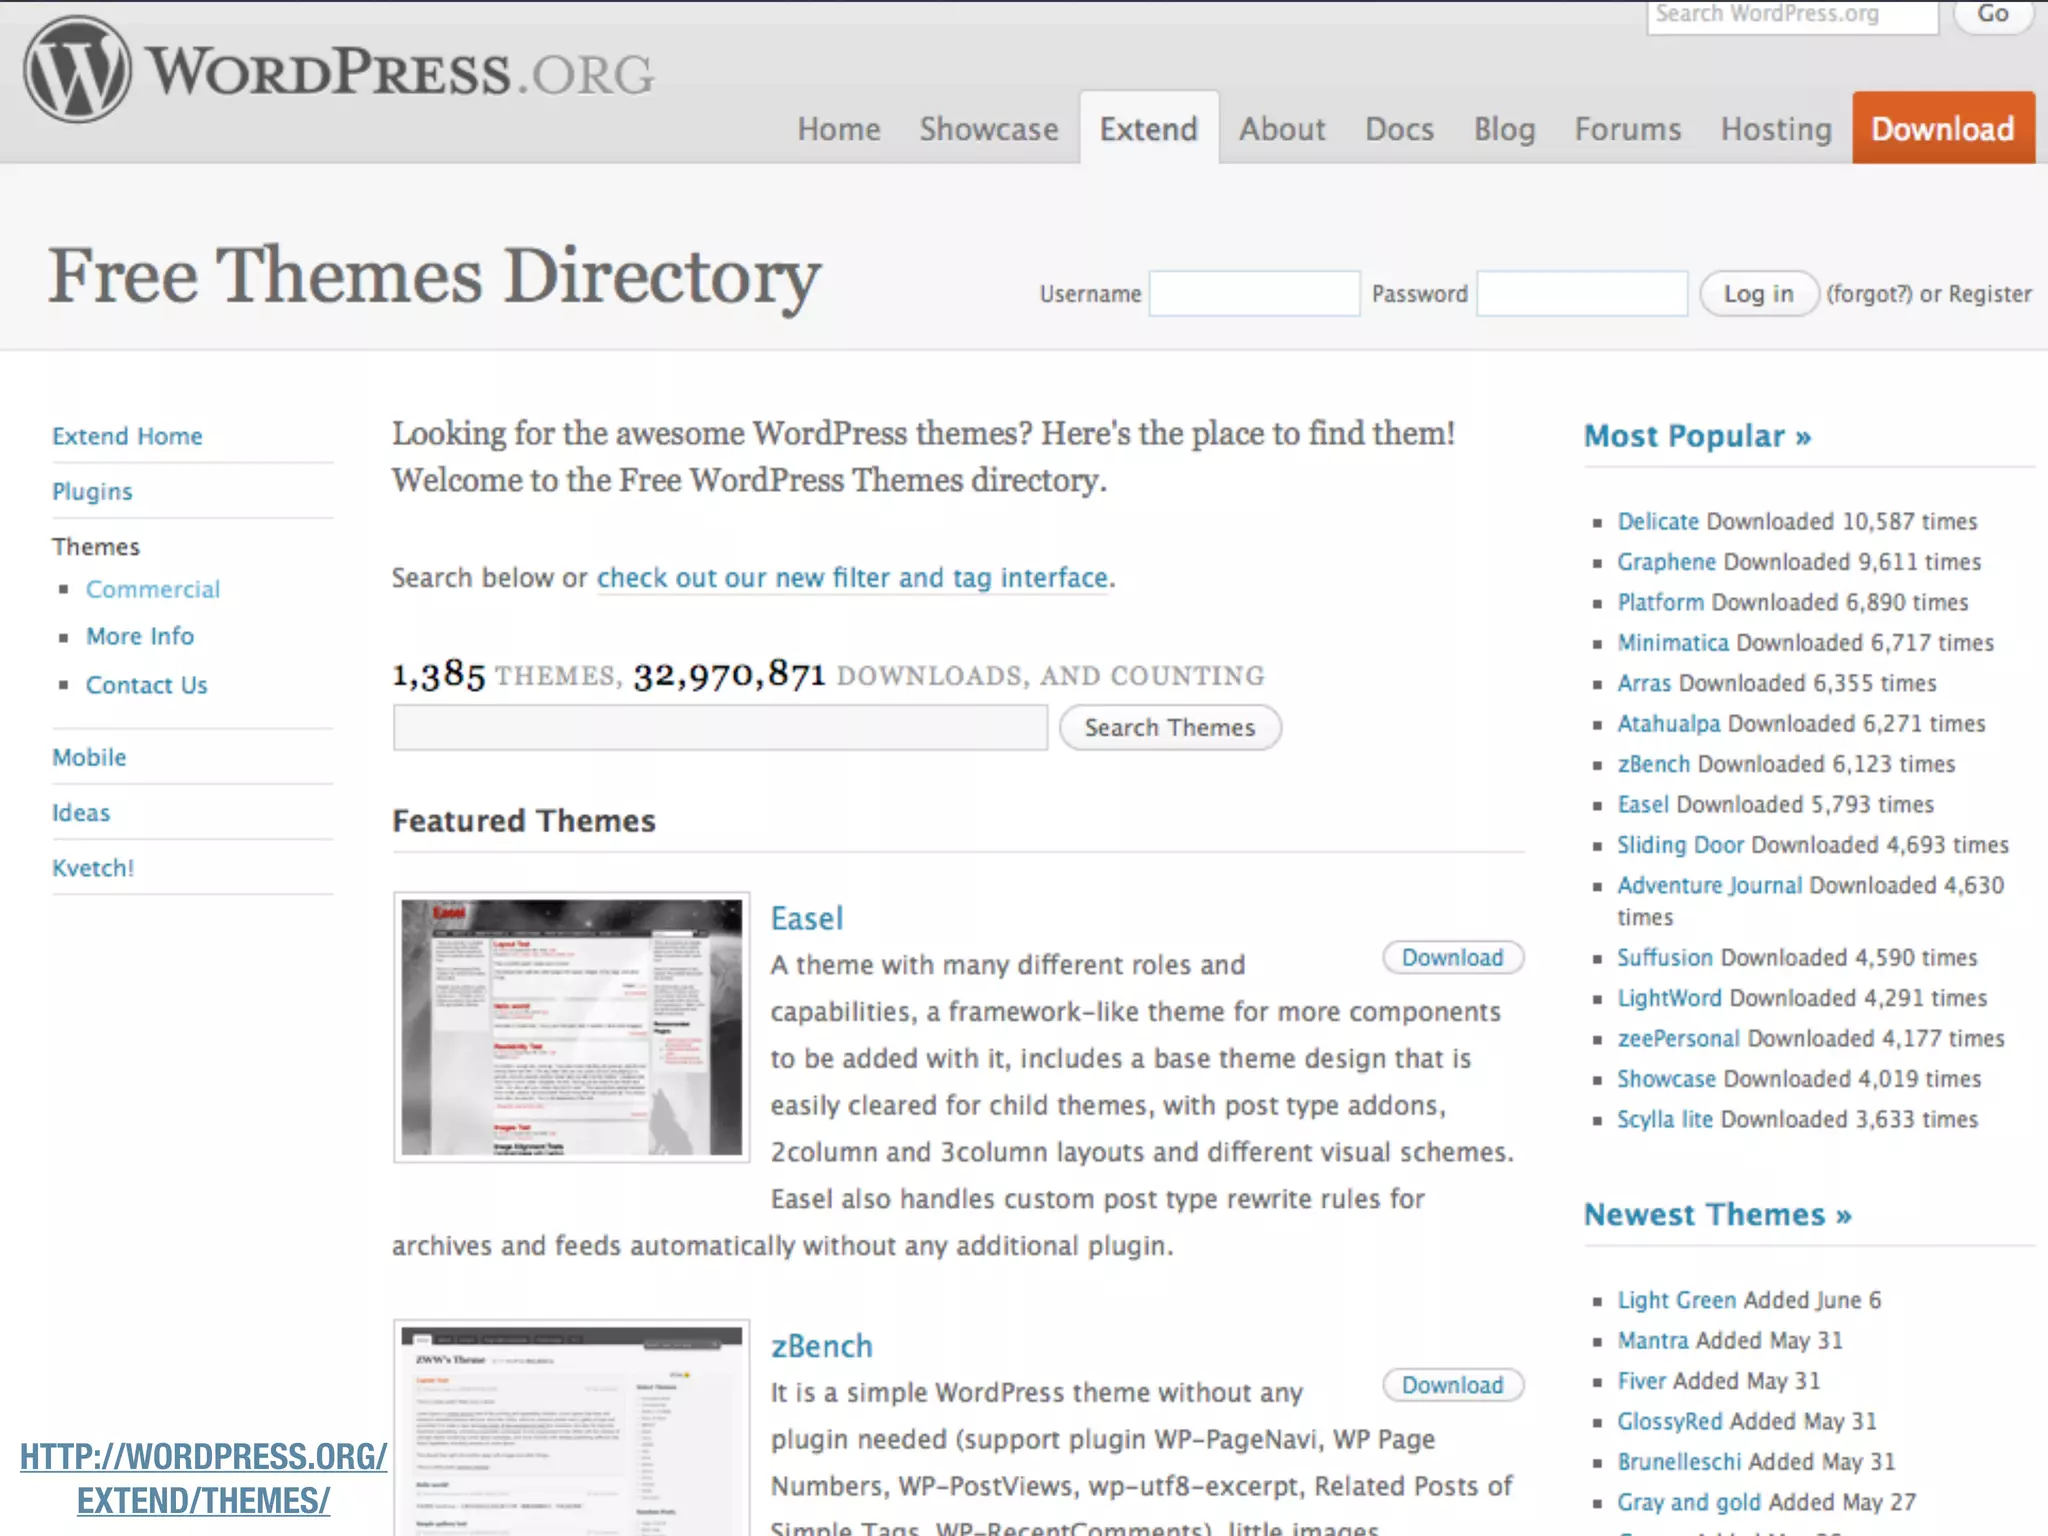Open the zBench theme thumbnail
The image size is (2048, 1536).
point(572,1428)
